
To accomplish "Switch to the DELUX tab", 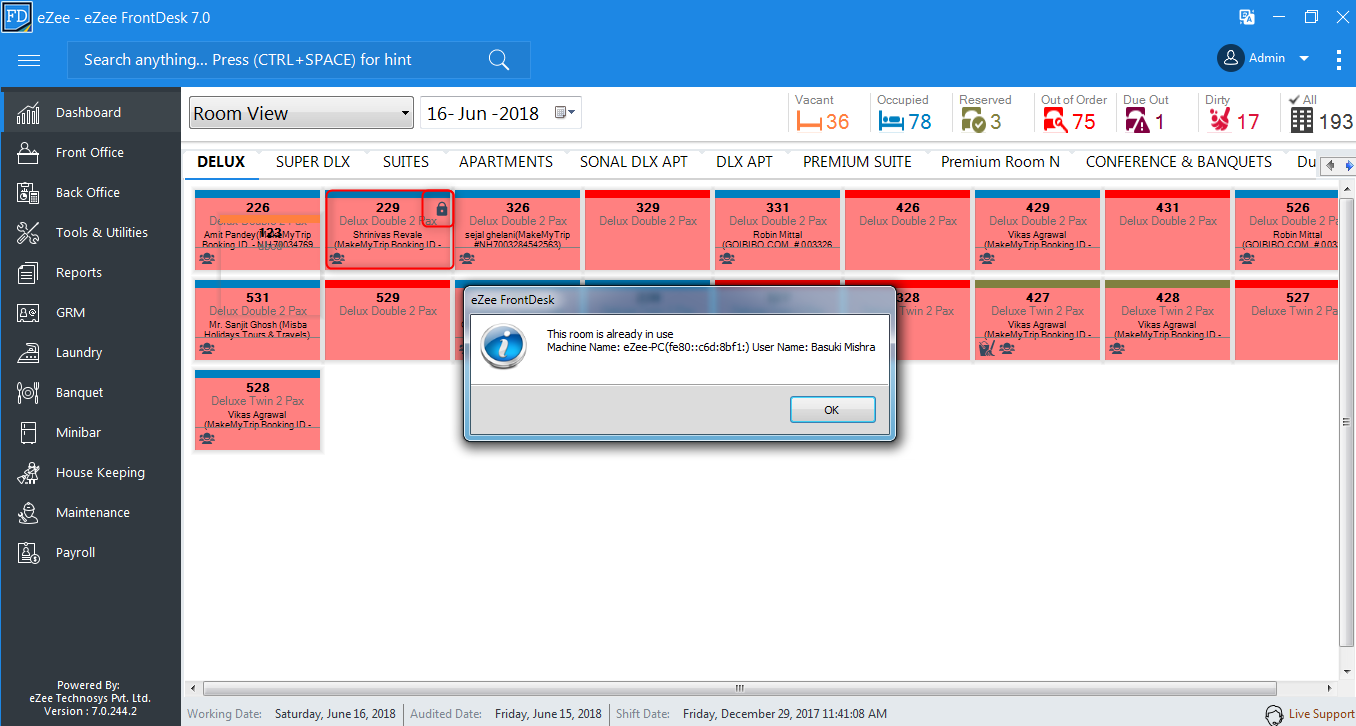I will click(x=221, y=162).
